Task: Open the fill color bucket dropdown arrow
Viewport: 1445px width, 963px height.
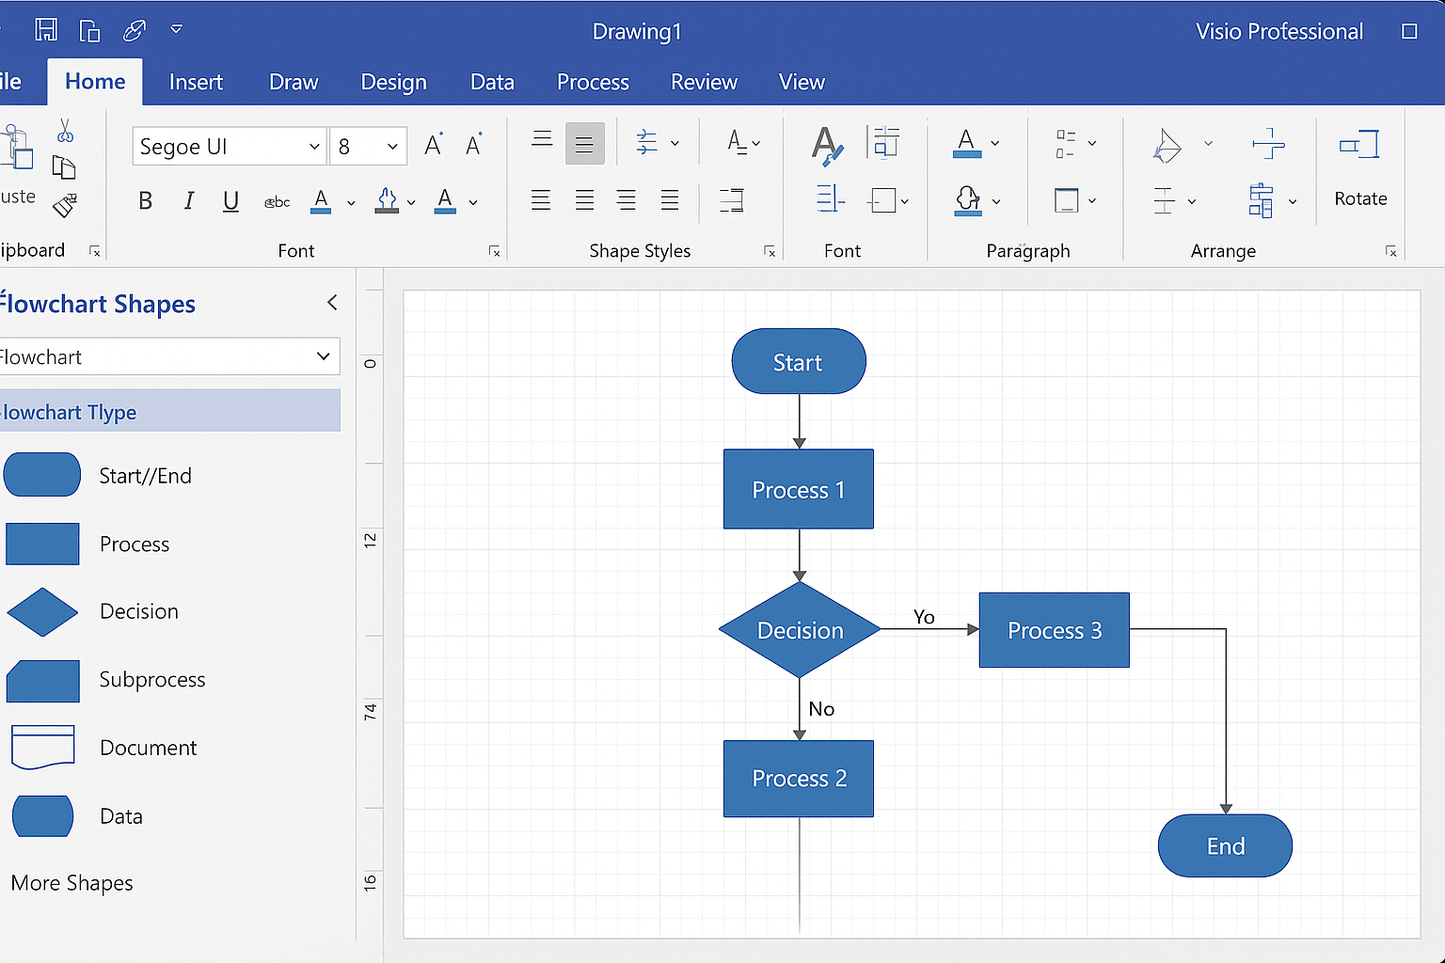Action: click(x=411, y=203)
